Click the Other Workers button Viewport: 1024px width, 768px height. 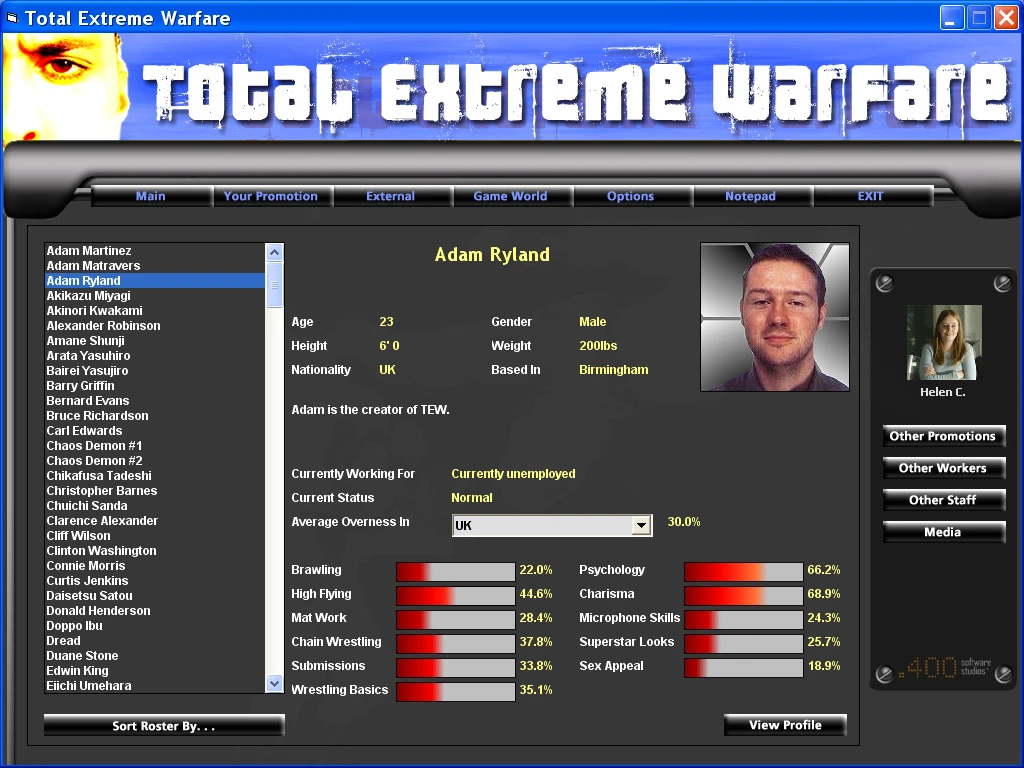point(943,468)
